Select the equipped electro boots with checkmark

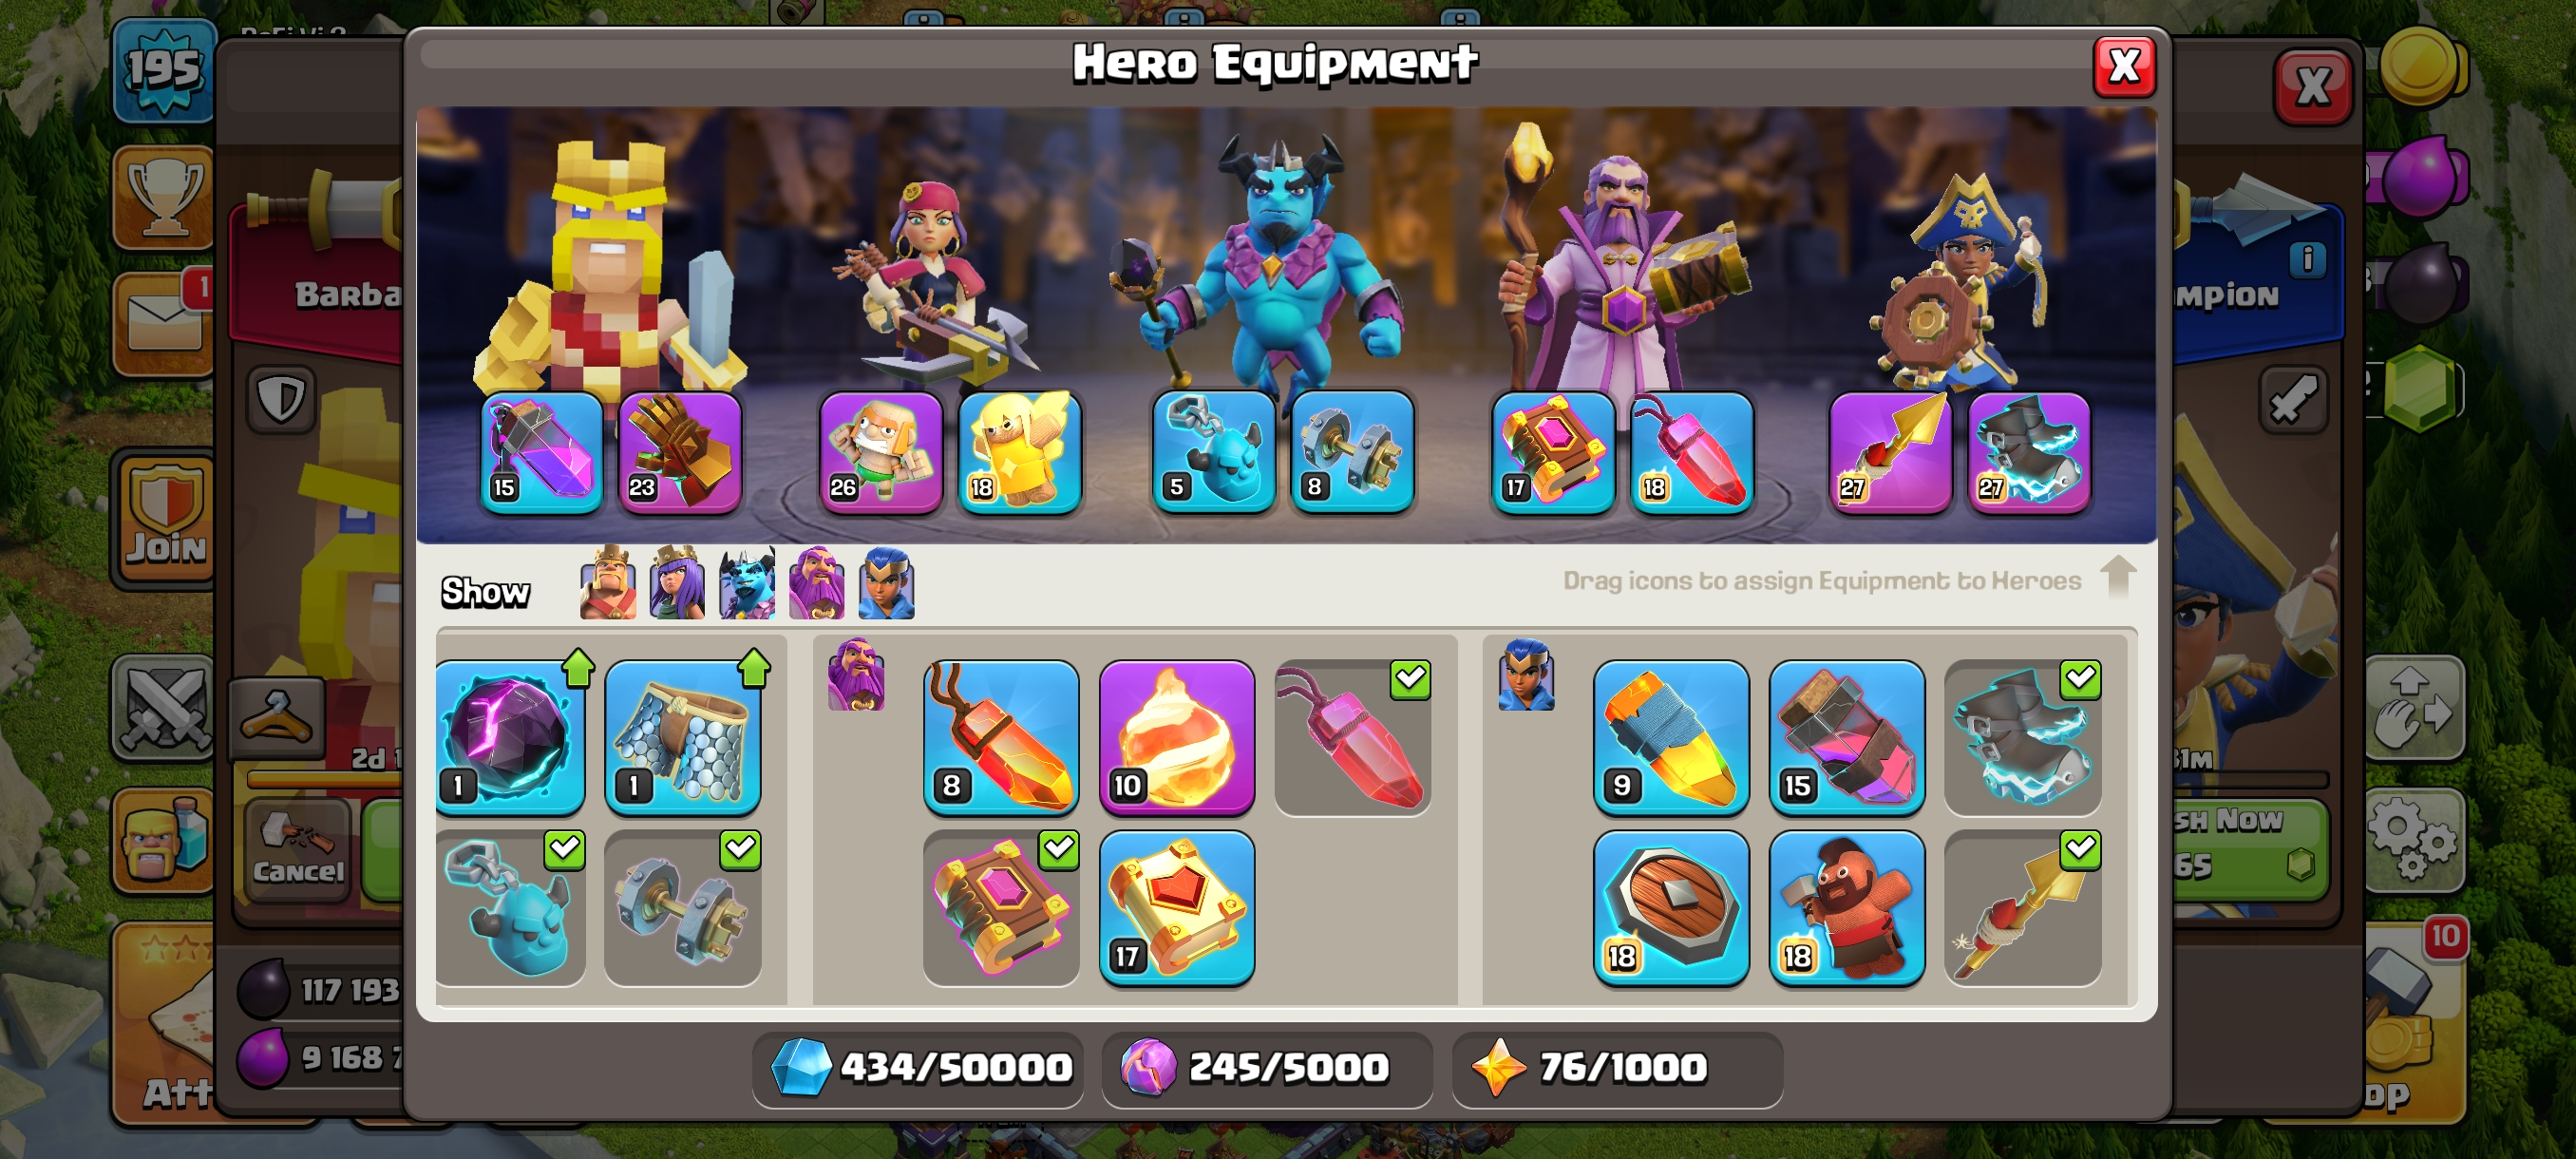2023,737
